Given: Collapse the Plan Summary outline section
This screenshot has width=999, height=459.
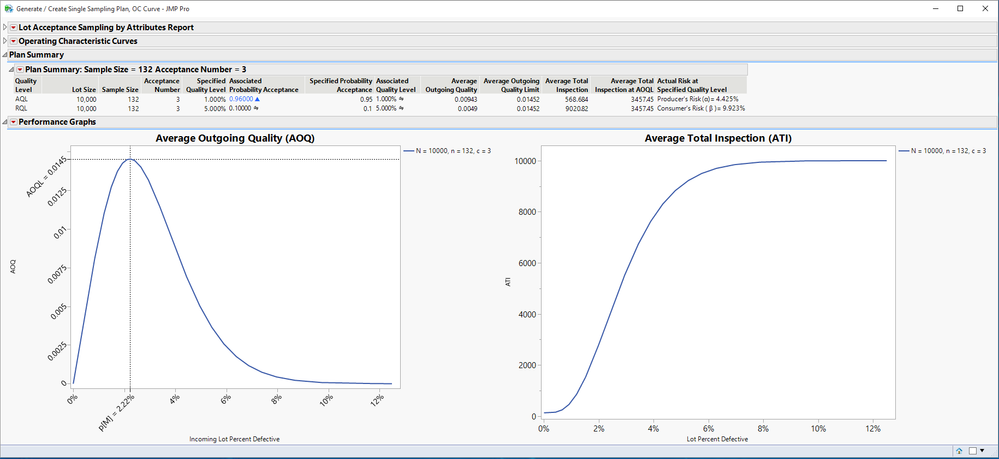Looking at the screenshot, I should click(x=5, y=55).
